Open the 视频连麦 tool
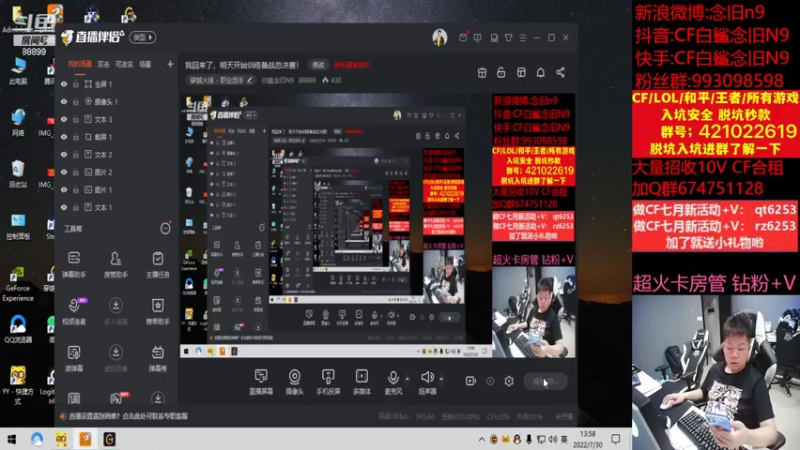This screenshot has width=800, height=450. [74, 311]
